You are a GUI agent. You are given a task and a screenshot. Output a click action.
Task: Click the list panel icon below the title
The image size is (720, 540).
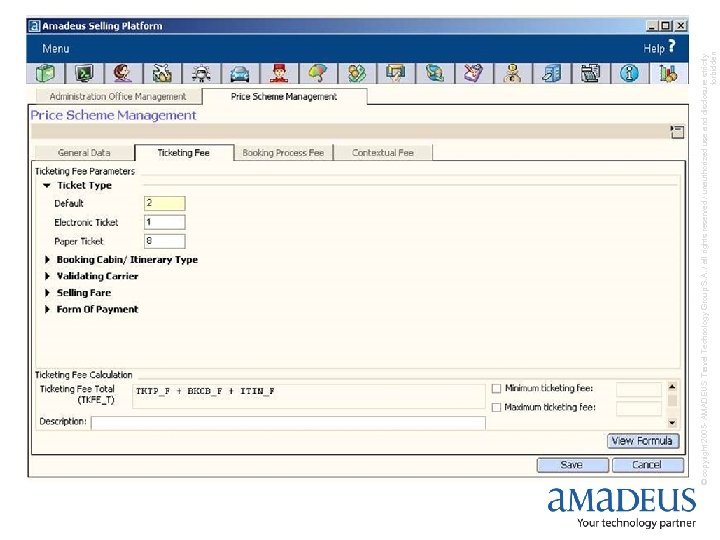tap(677, 132)
